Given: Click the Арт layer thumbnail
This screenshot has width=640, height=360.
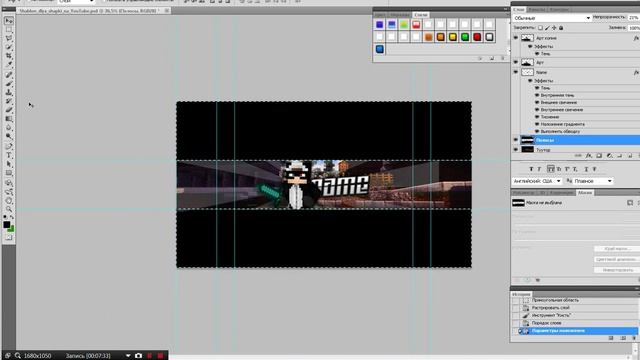Looking at the screenshot, I should tap(527, 62).
